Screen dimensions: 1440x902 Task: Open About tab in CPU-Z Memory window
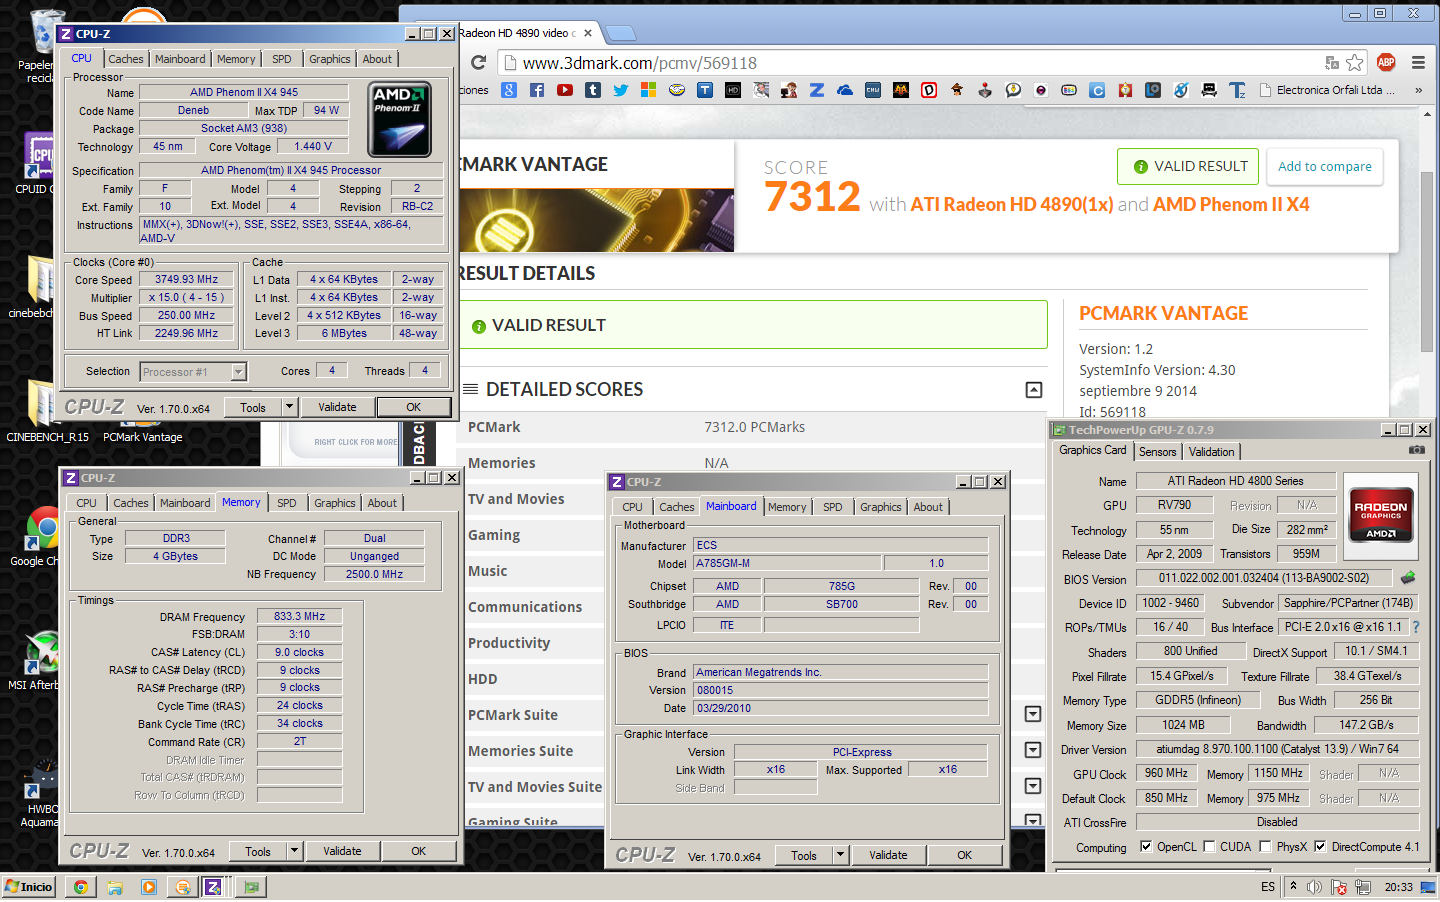click(x=382, y=503)
